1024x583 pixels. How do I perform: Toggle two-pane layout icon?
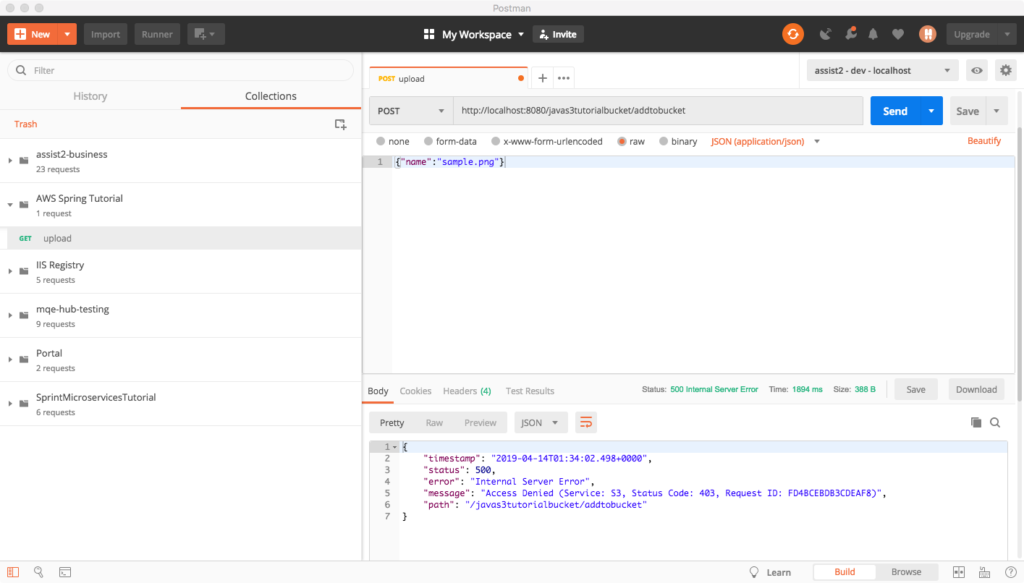[x=959, y=572]
